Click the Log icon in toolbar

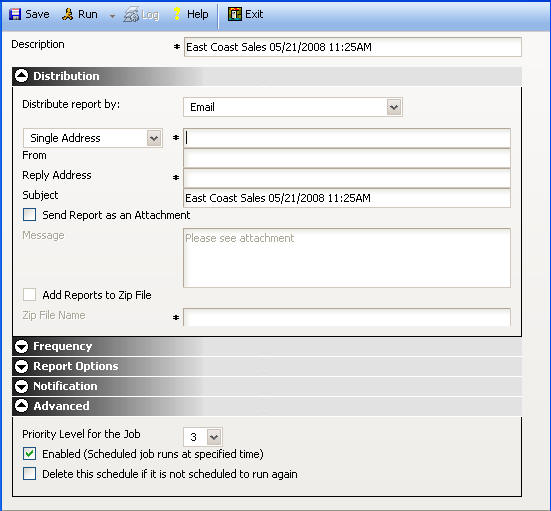point(131,15)
